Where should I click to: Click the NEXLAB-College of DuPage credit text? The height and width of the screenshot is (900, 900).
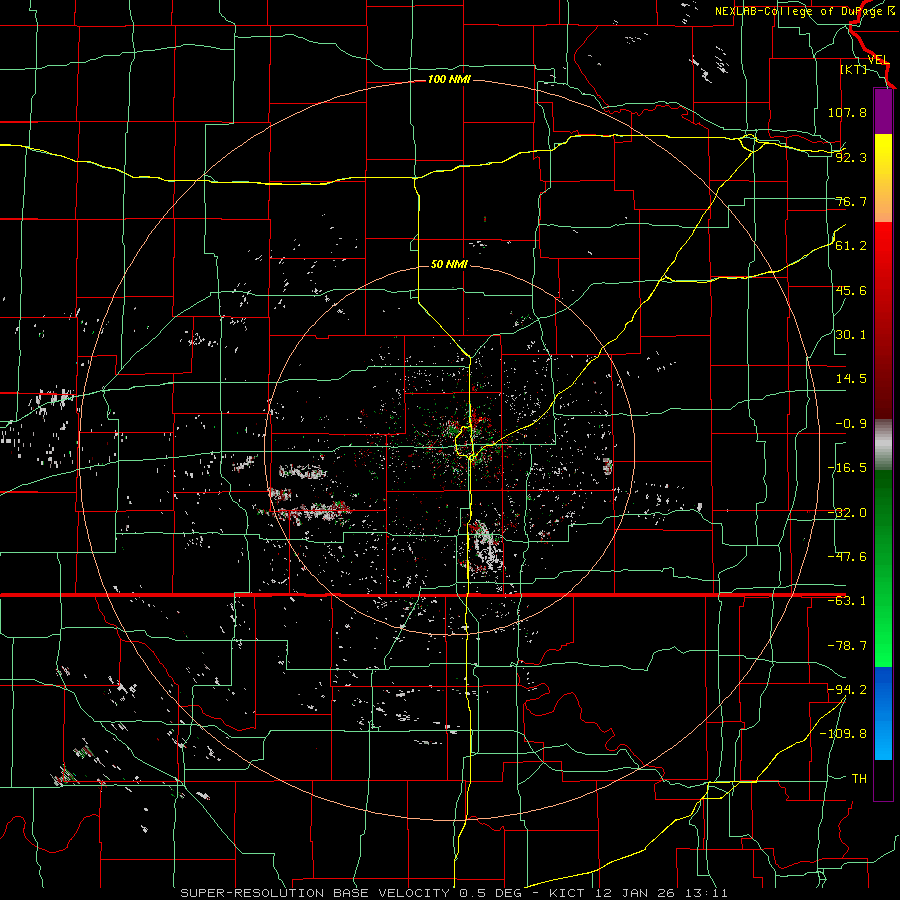[804, 11]
